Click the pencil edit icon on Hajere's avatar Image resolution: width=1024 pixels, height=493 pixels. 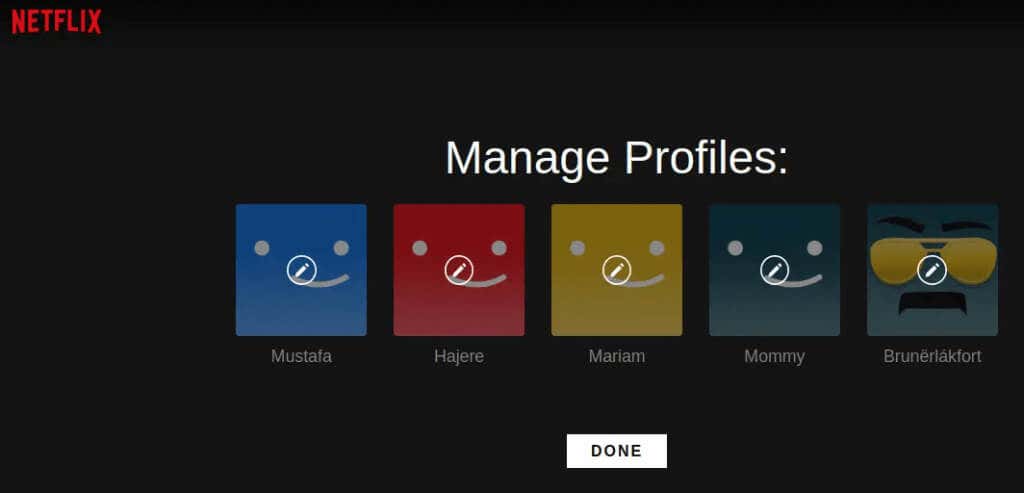459,270
